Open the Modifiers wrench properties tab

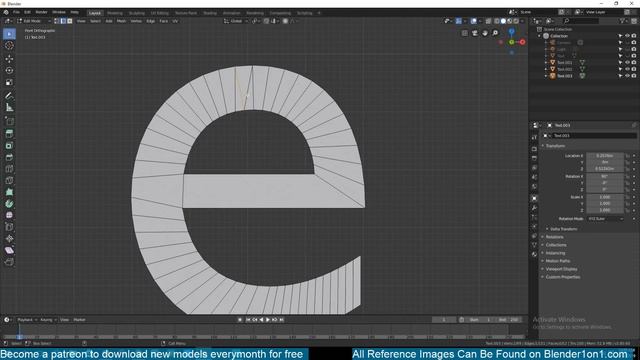(534, 208)
